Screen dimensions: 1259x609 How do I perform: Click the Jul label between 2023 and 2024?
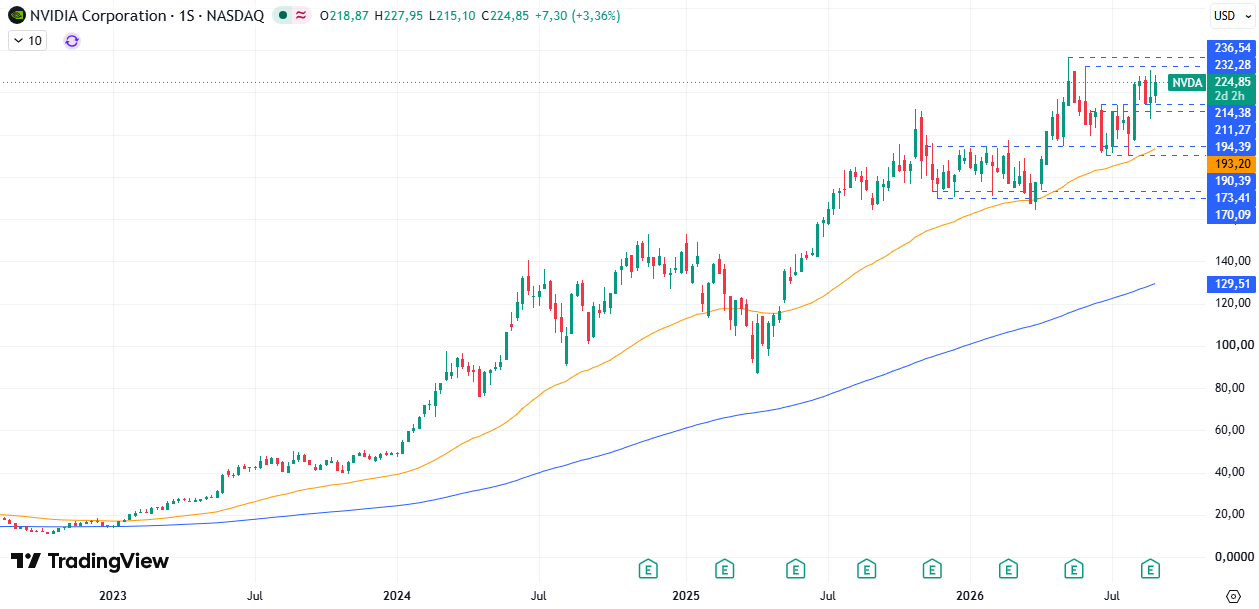click(255, 596)
